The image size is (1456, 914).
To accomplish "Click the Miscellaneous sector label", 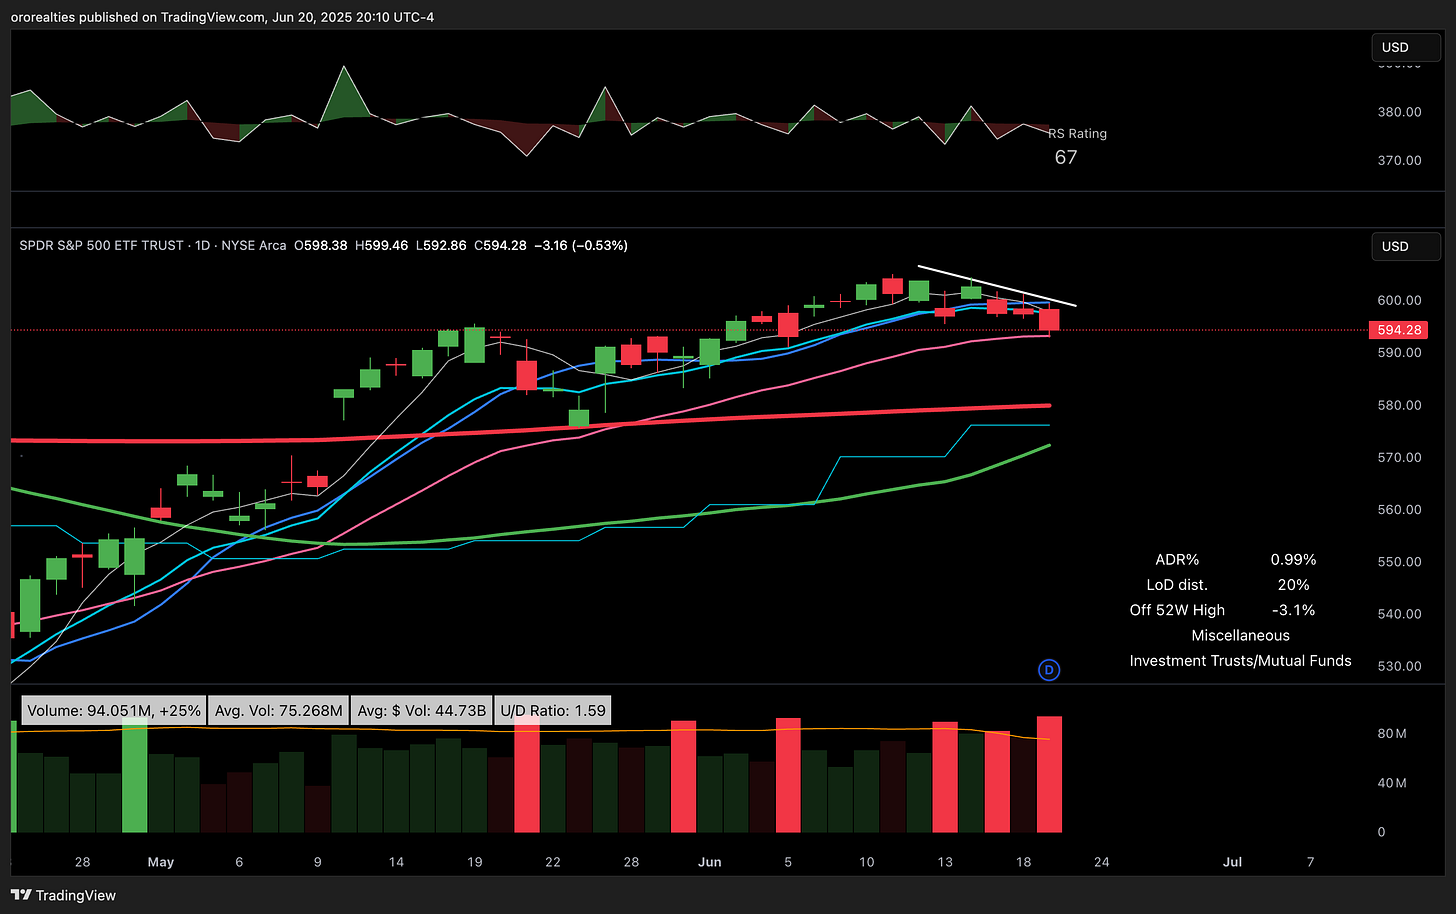I will pyautogui.click(x=1240, y=636).
